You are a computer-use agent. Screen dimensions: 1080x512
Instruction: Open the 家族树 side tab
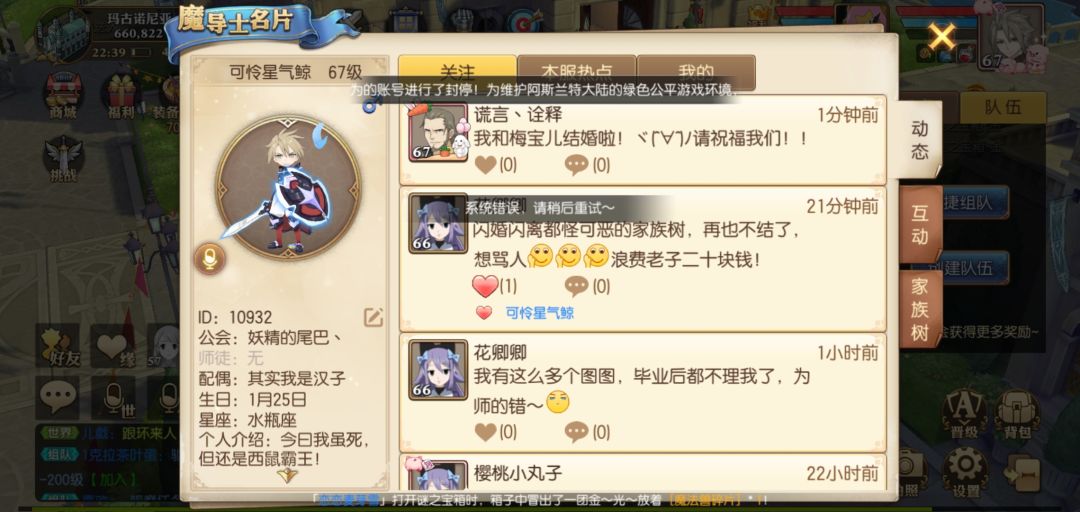[920, 309]
